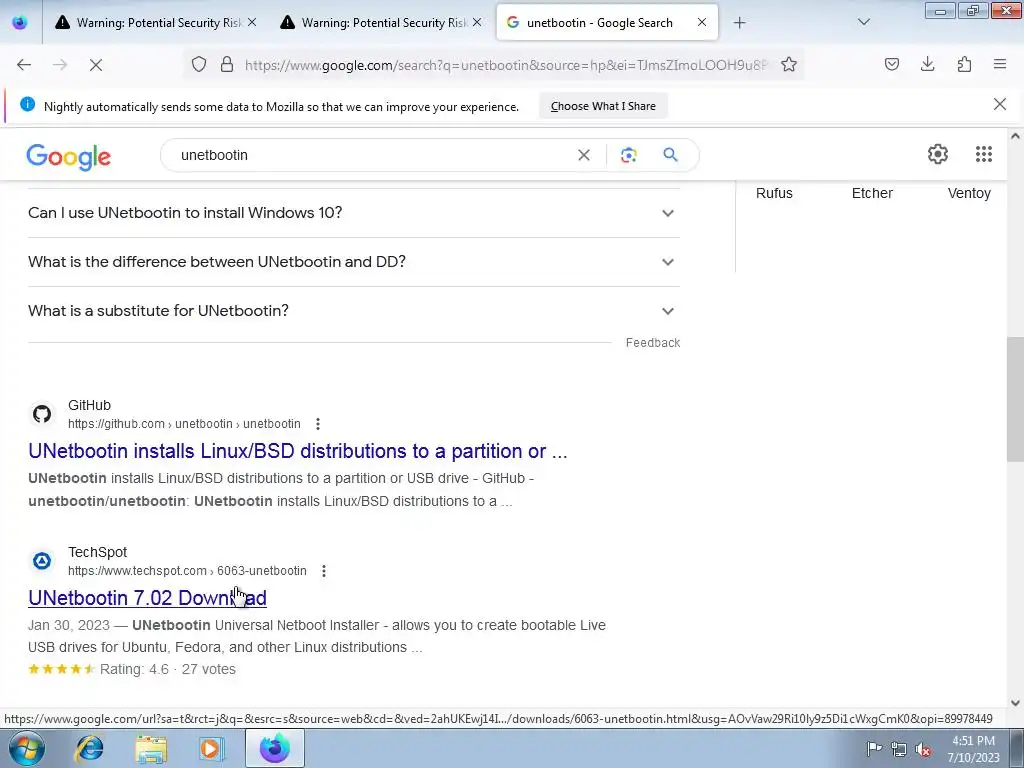The image size is (1024, 768).
Task: Expand 'Can I use UNetbootin to install Windows 10?'
Action: click(353, 213)
